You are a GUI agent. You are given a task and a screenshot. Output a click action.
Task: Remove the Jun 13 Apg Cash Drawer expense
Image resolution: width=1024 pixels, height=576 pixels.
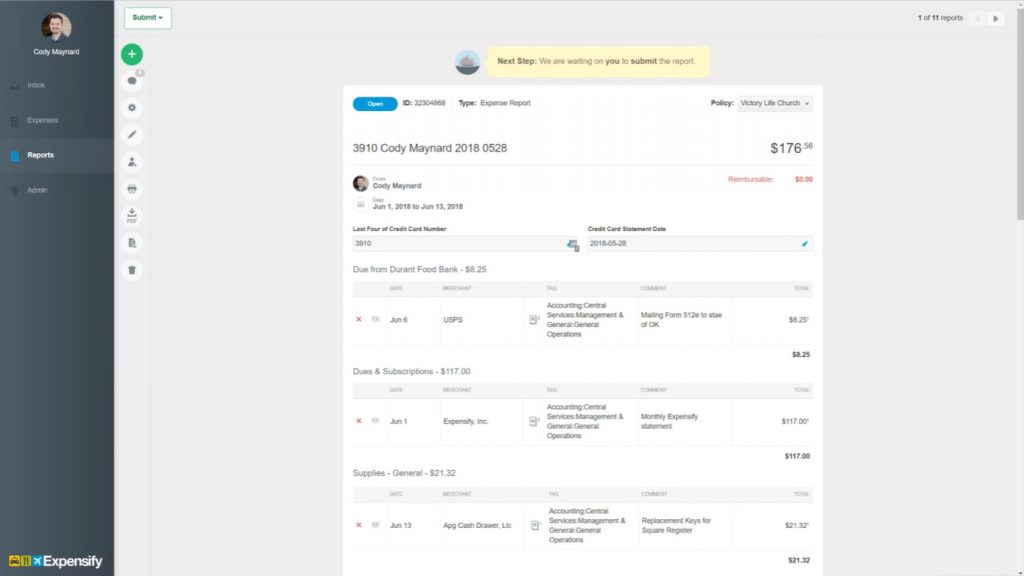(x=358, y=526)
